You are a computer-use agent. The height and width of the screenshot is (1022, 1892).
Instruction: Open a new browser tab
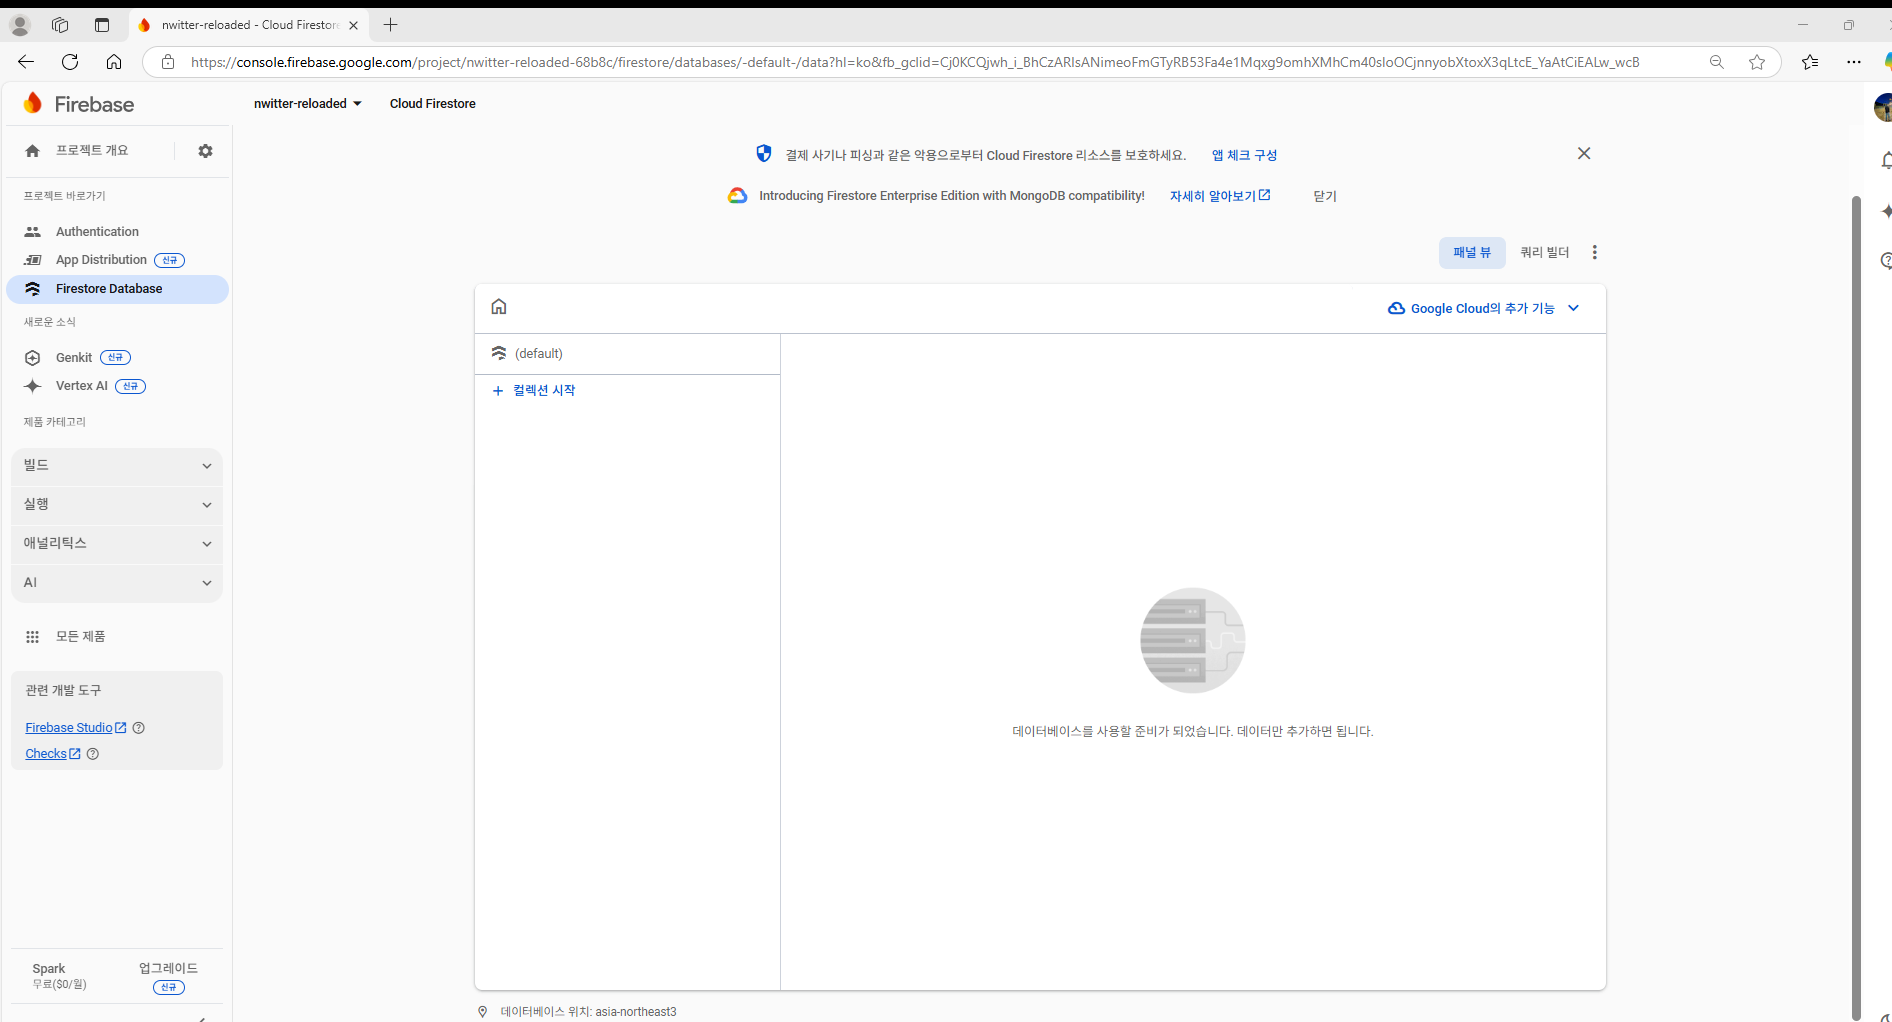(391, 25)
